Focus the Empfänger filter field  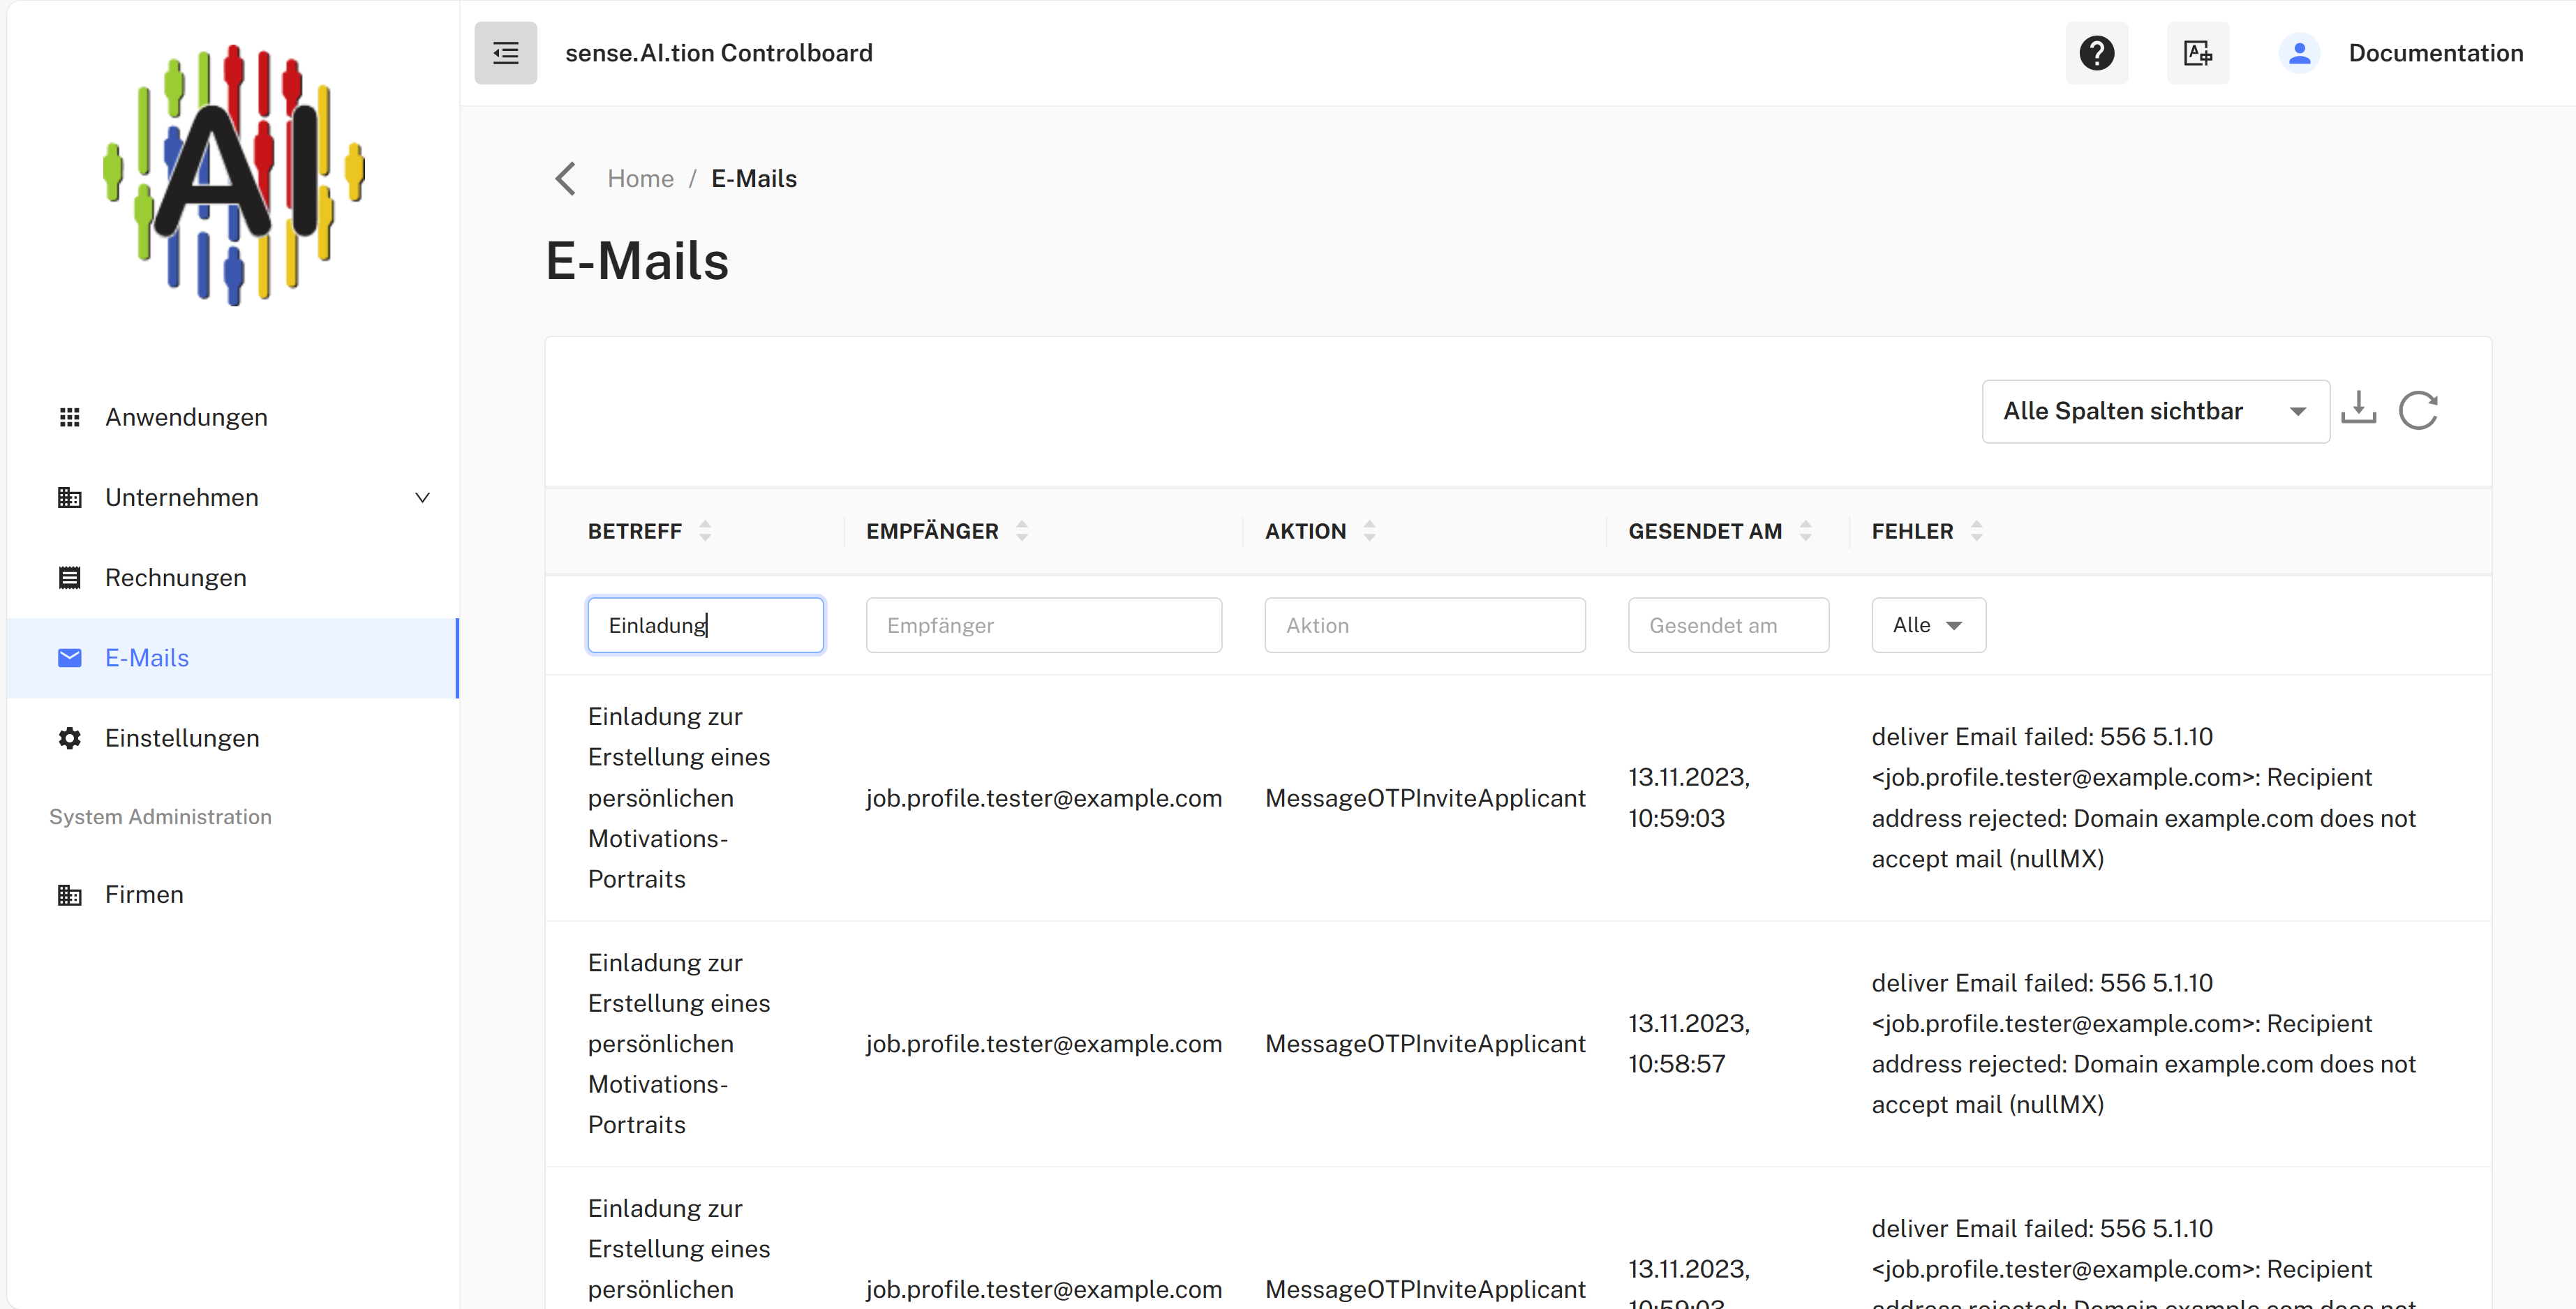pos(1043,625)
